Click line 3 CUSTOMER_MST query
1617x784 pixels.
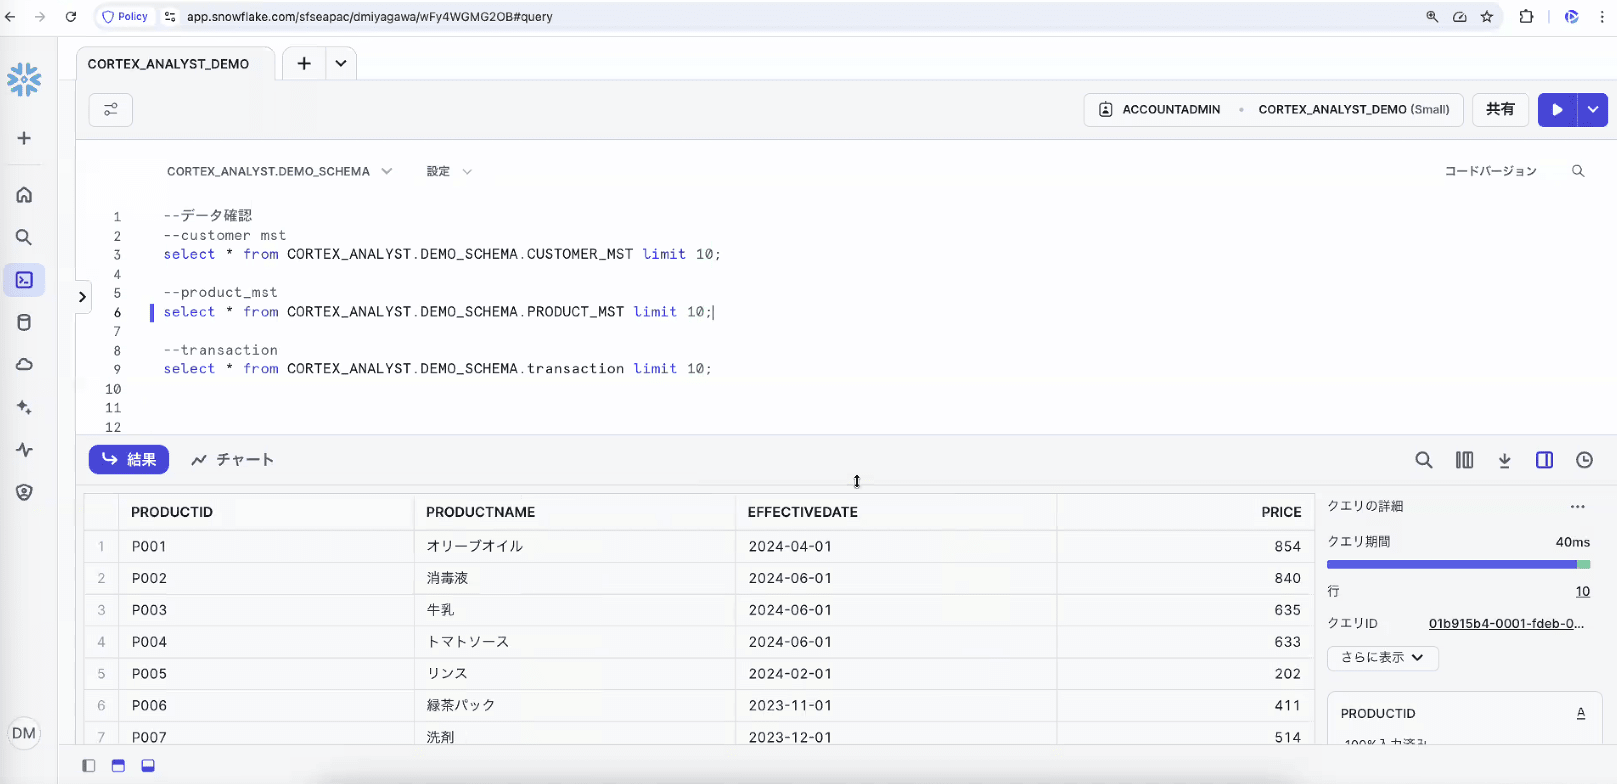point(442,254)
